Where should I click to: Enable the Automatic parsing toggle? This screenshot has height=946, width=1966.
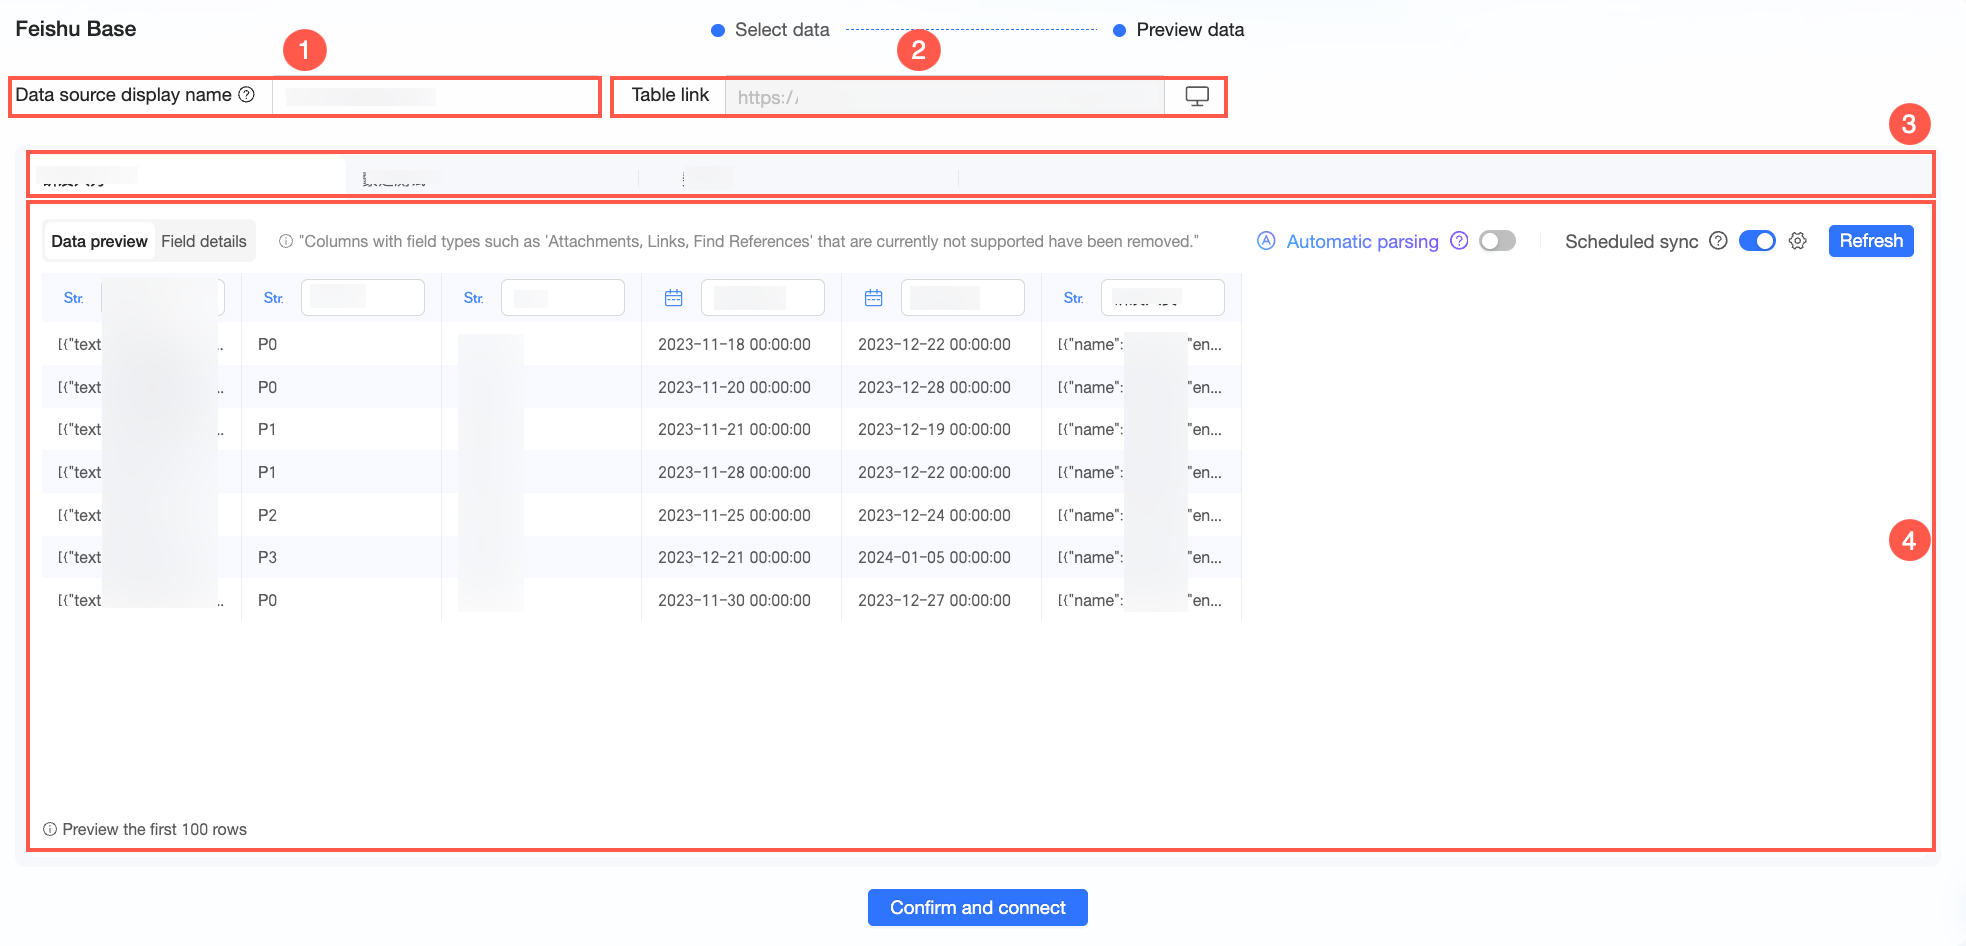click(1497, 241)
